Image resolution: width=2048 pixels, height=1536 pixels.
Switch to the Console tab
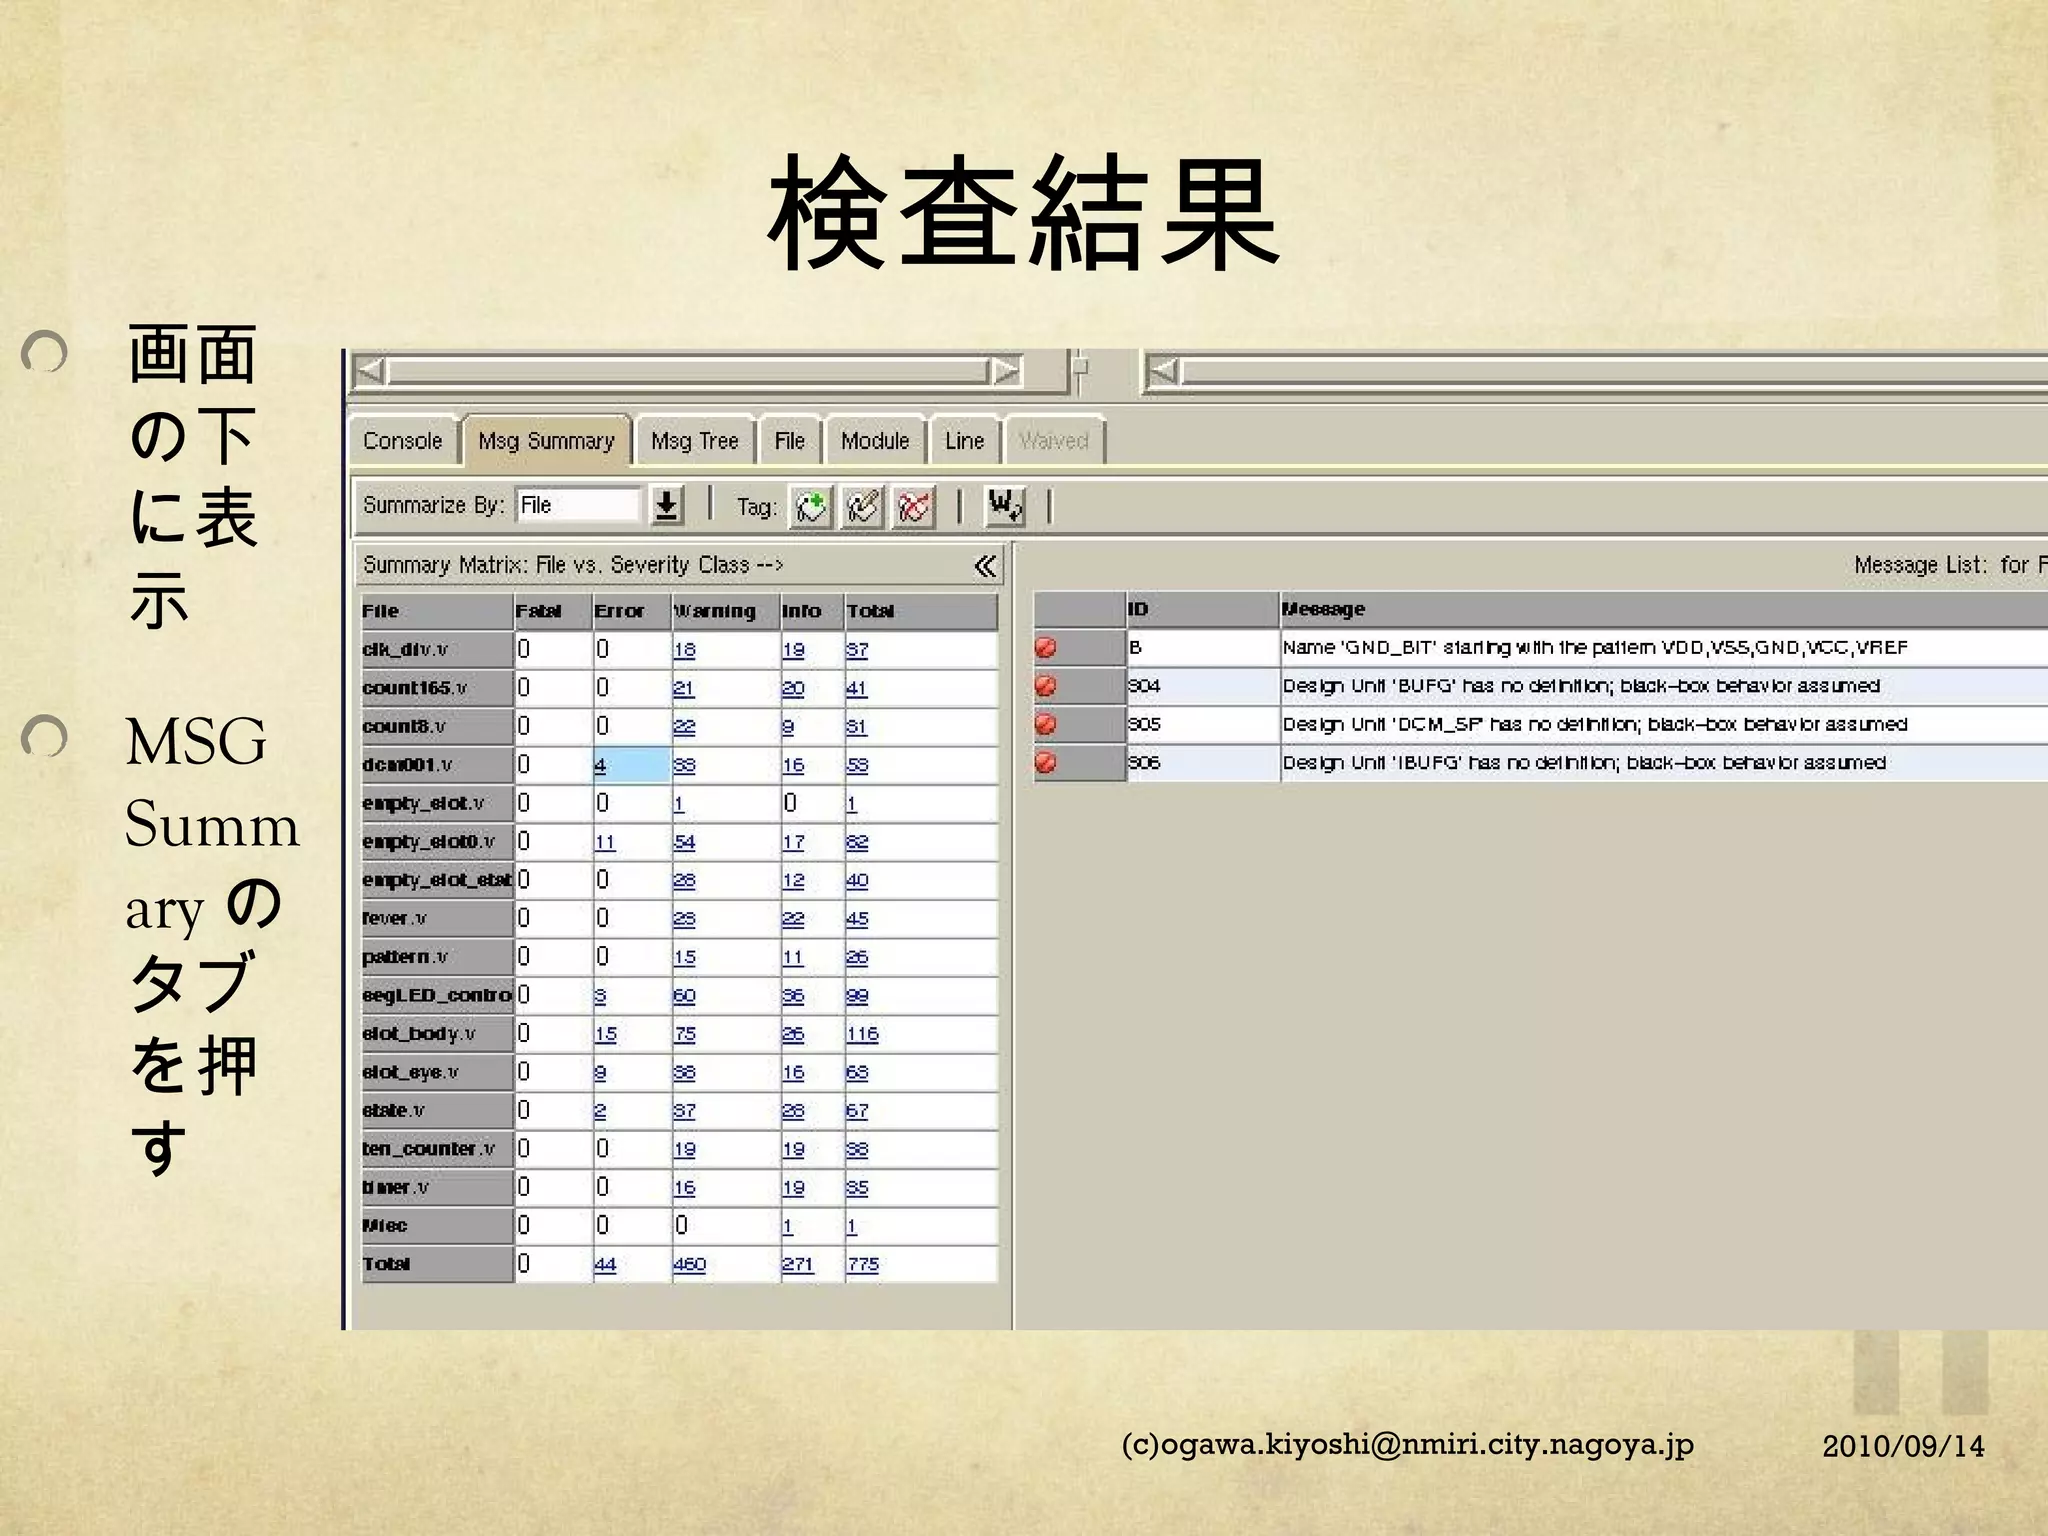click(402, 441)
